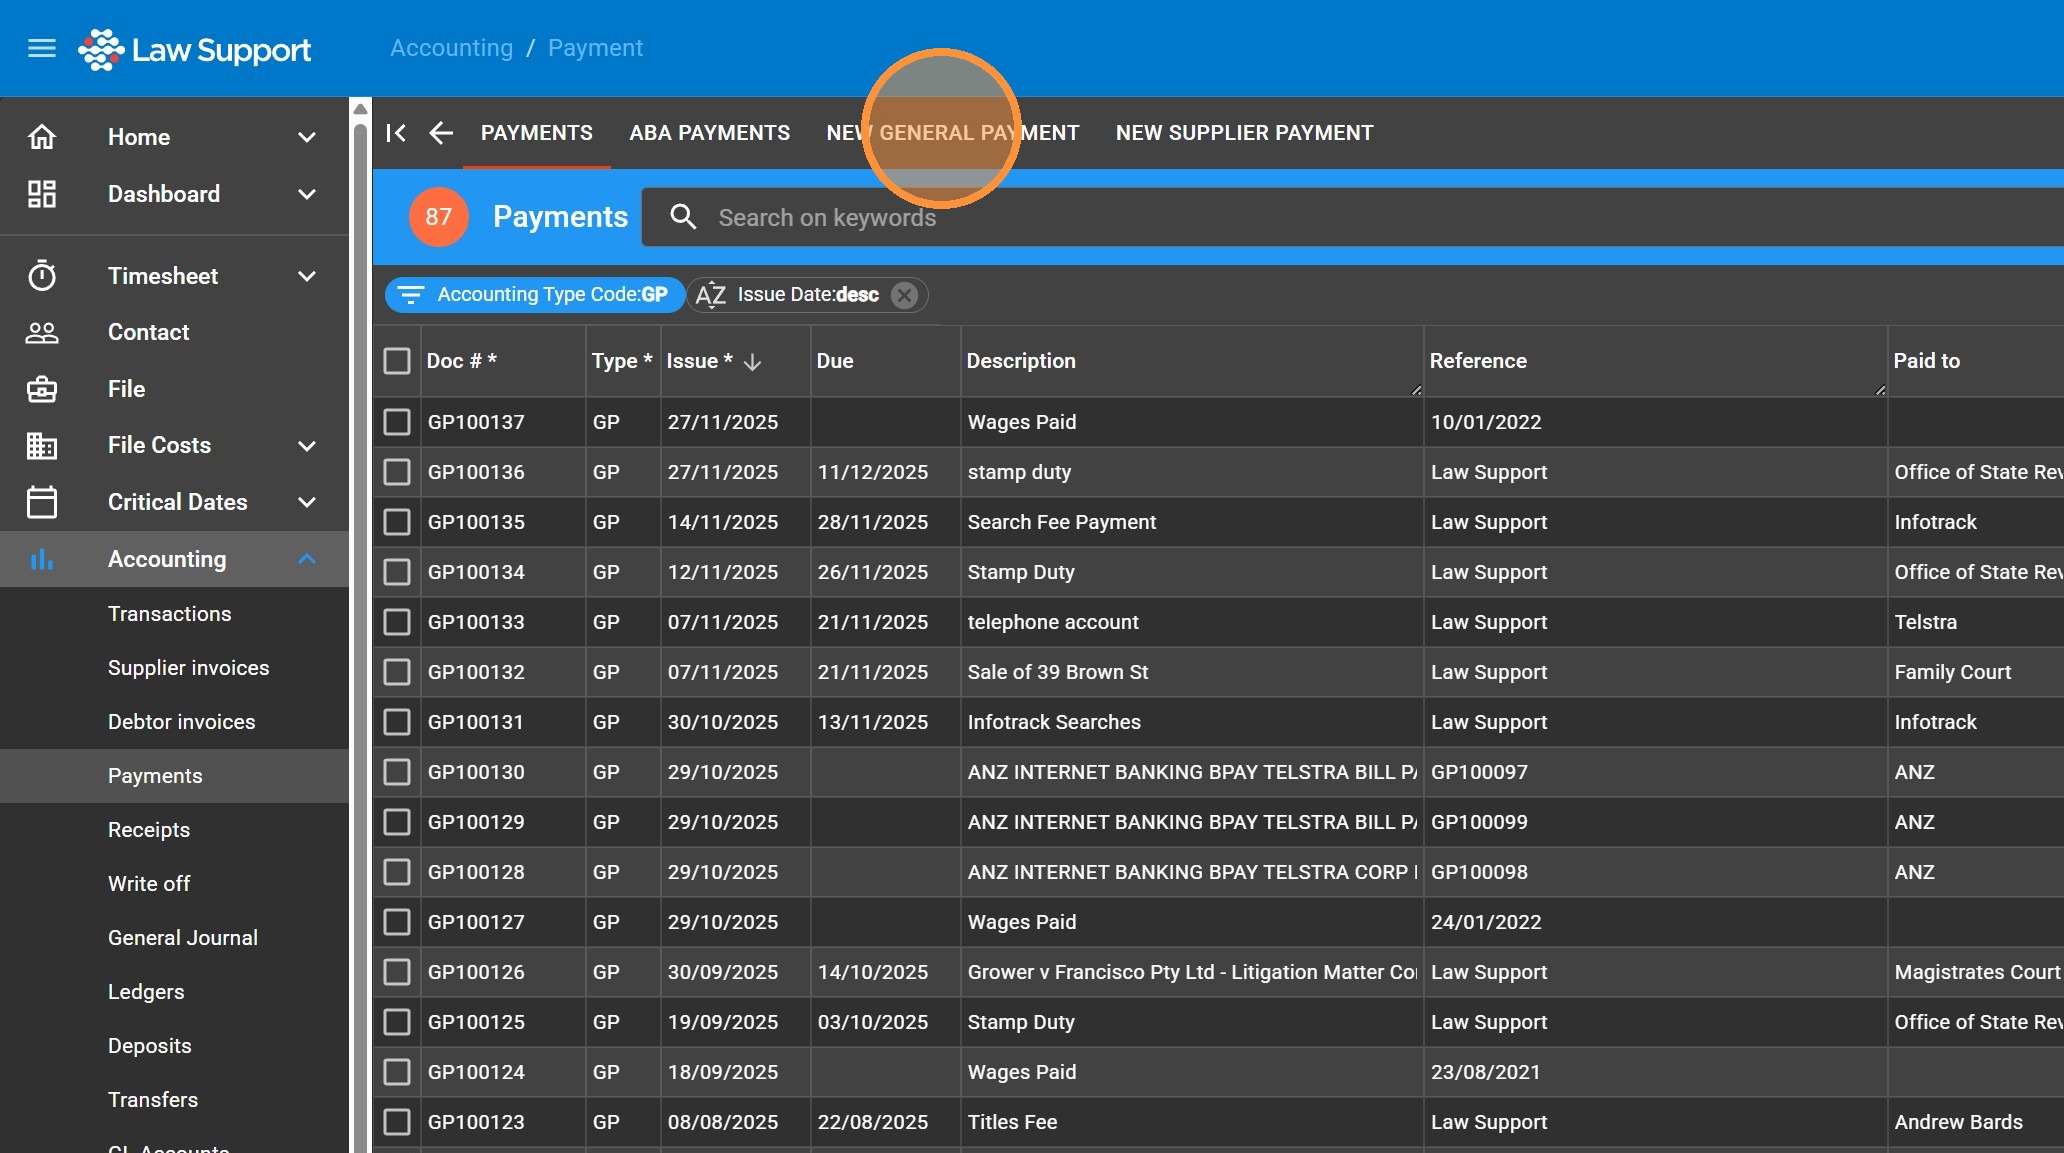Expand the Dashboard menu chevron
Viewport: 2064px width, 1153px height.
coord(307,194)
